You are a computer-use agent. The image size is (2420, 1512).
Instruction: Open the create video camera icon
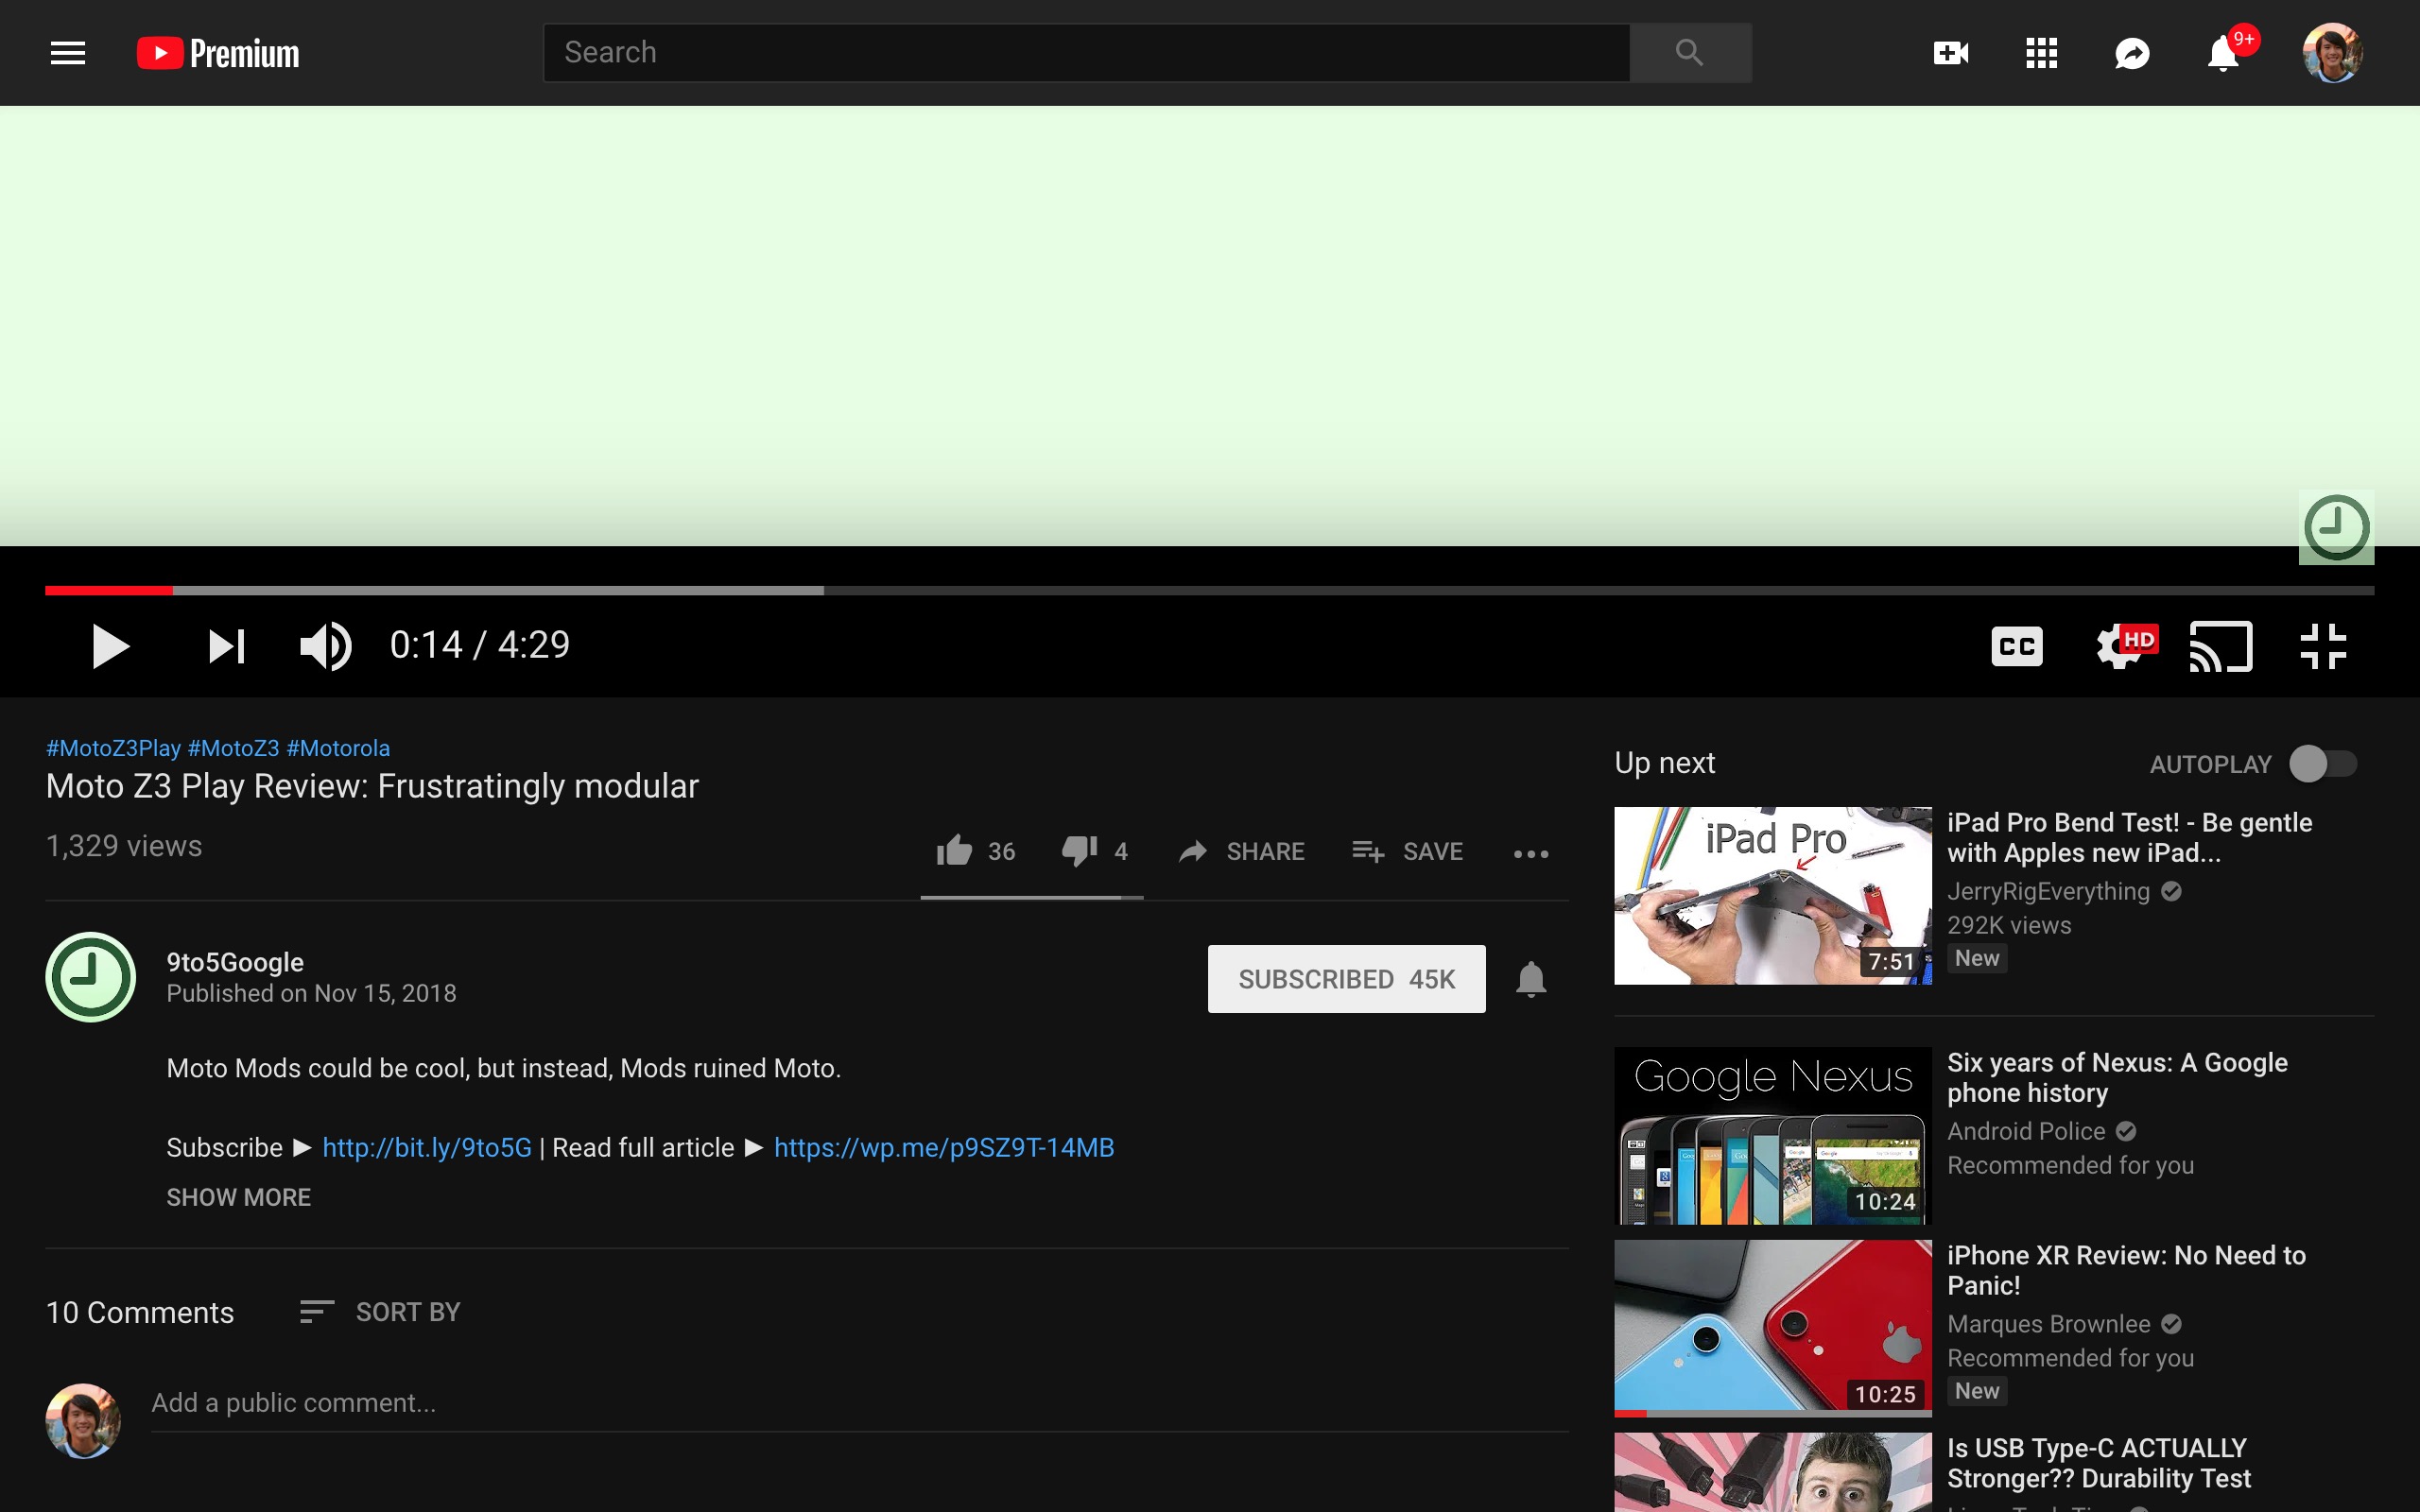point(1950,53)
